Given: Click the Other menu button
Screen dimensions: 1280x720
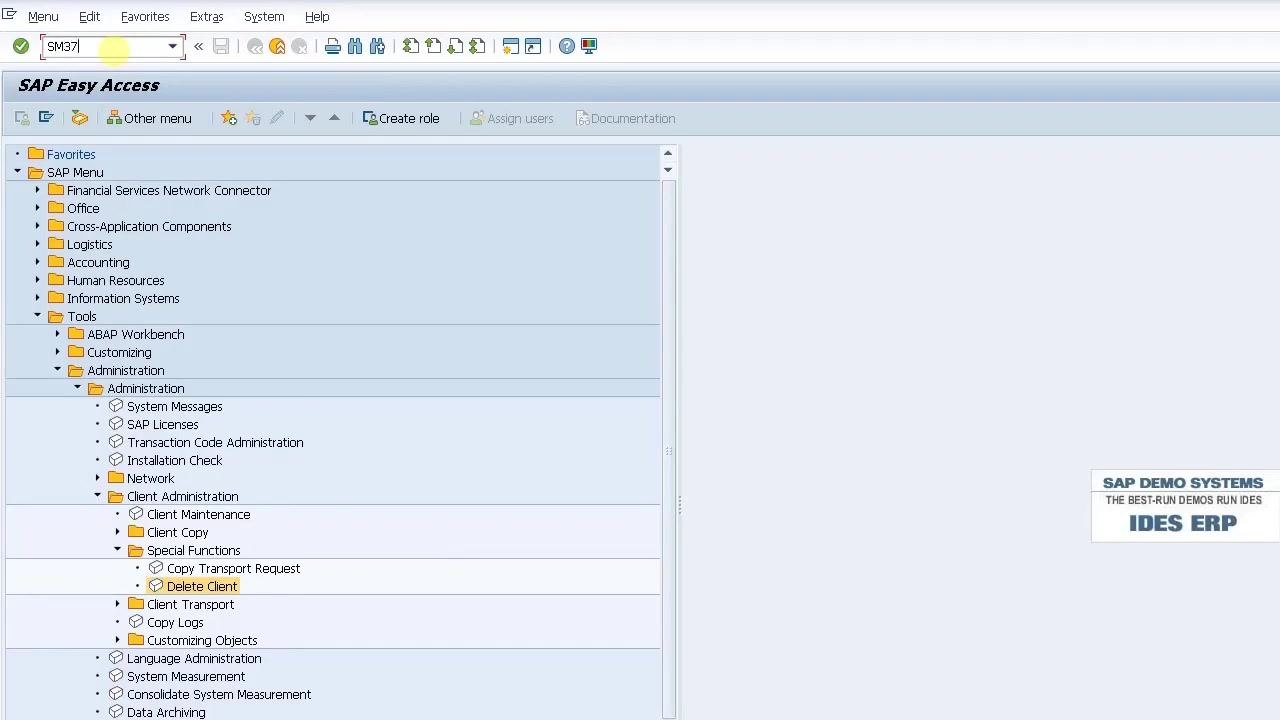Looking at the screenshot, I should pyautogui.click(x=149, y=118).
